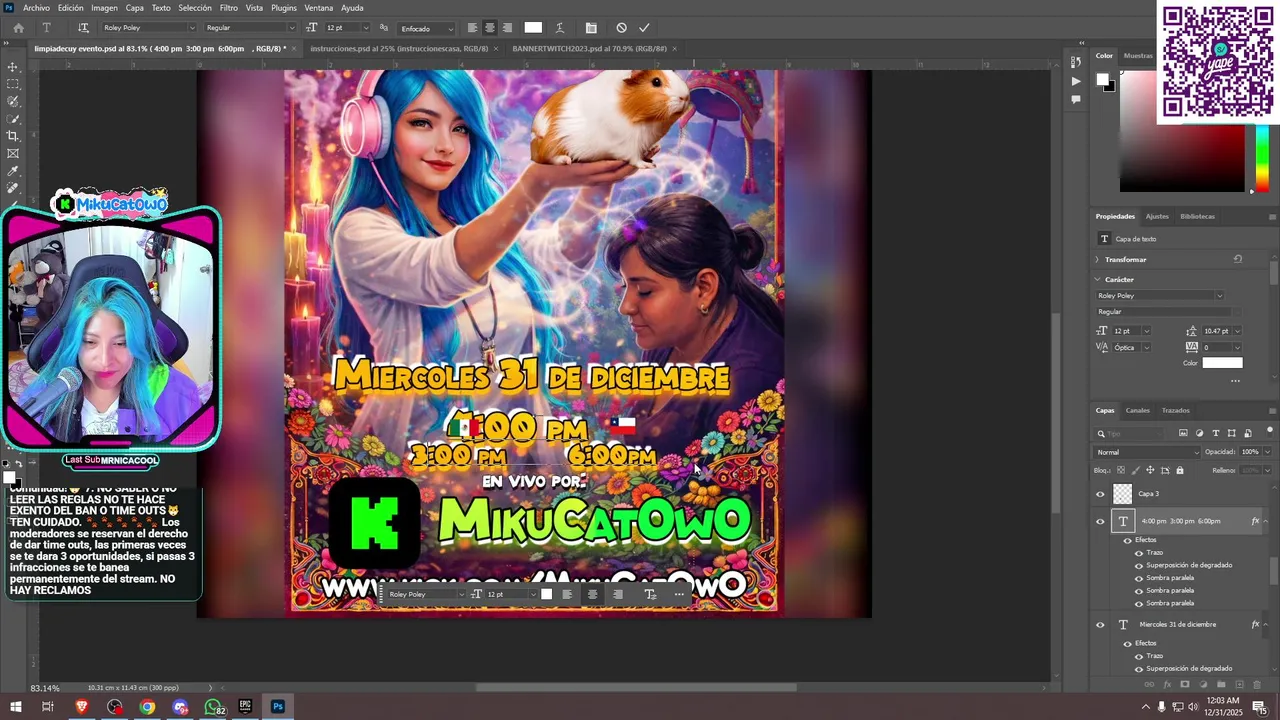
Task: Collapse the Carácter section
Action: (x=1097, y=280)
